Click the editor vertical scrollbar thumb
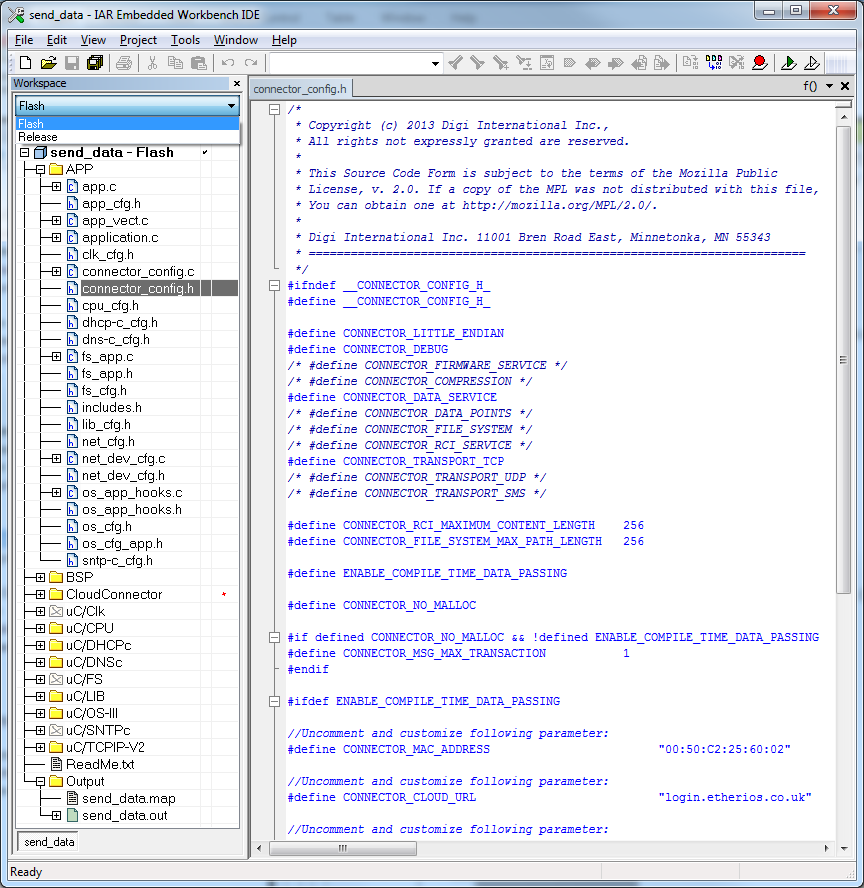The height and width of the screenshot is (888, 864). tap(844, 360)
